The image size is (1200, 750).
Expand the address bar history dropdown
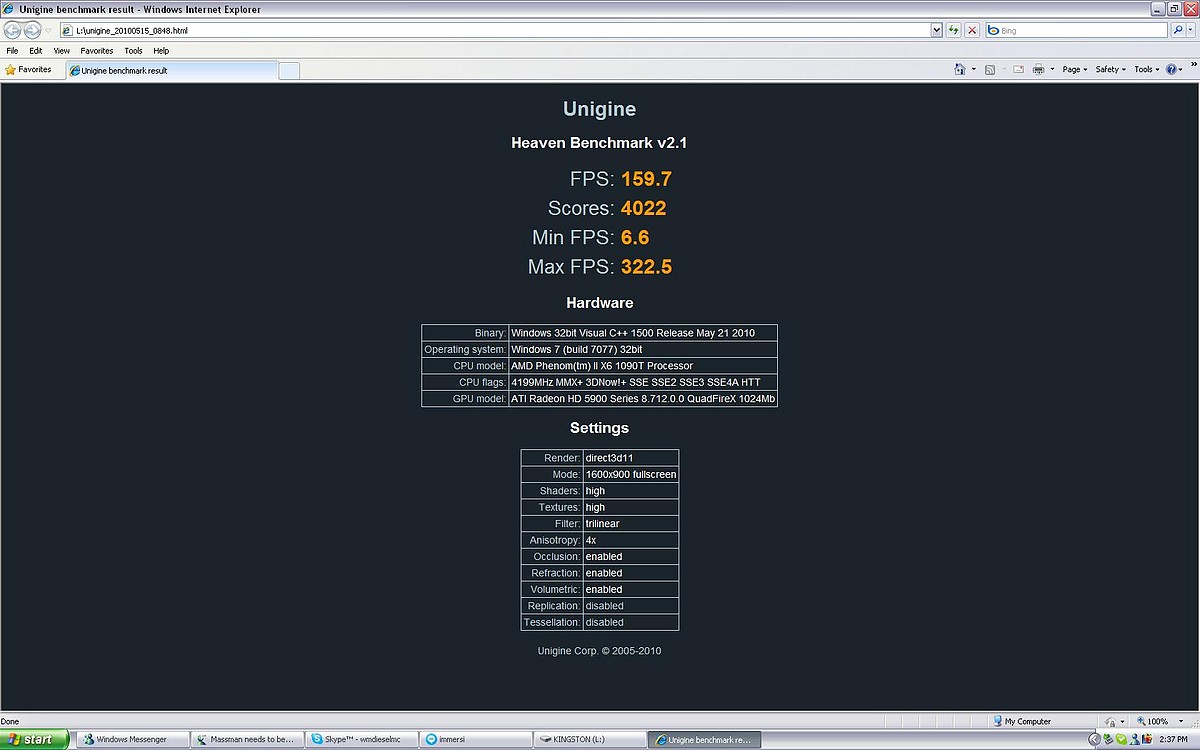[x=936, y=30]
